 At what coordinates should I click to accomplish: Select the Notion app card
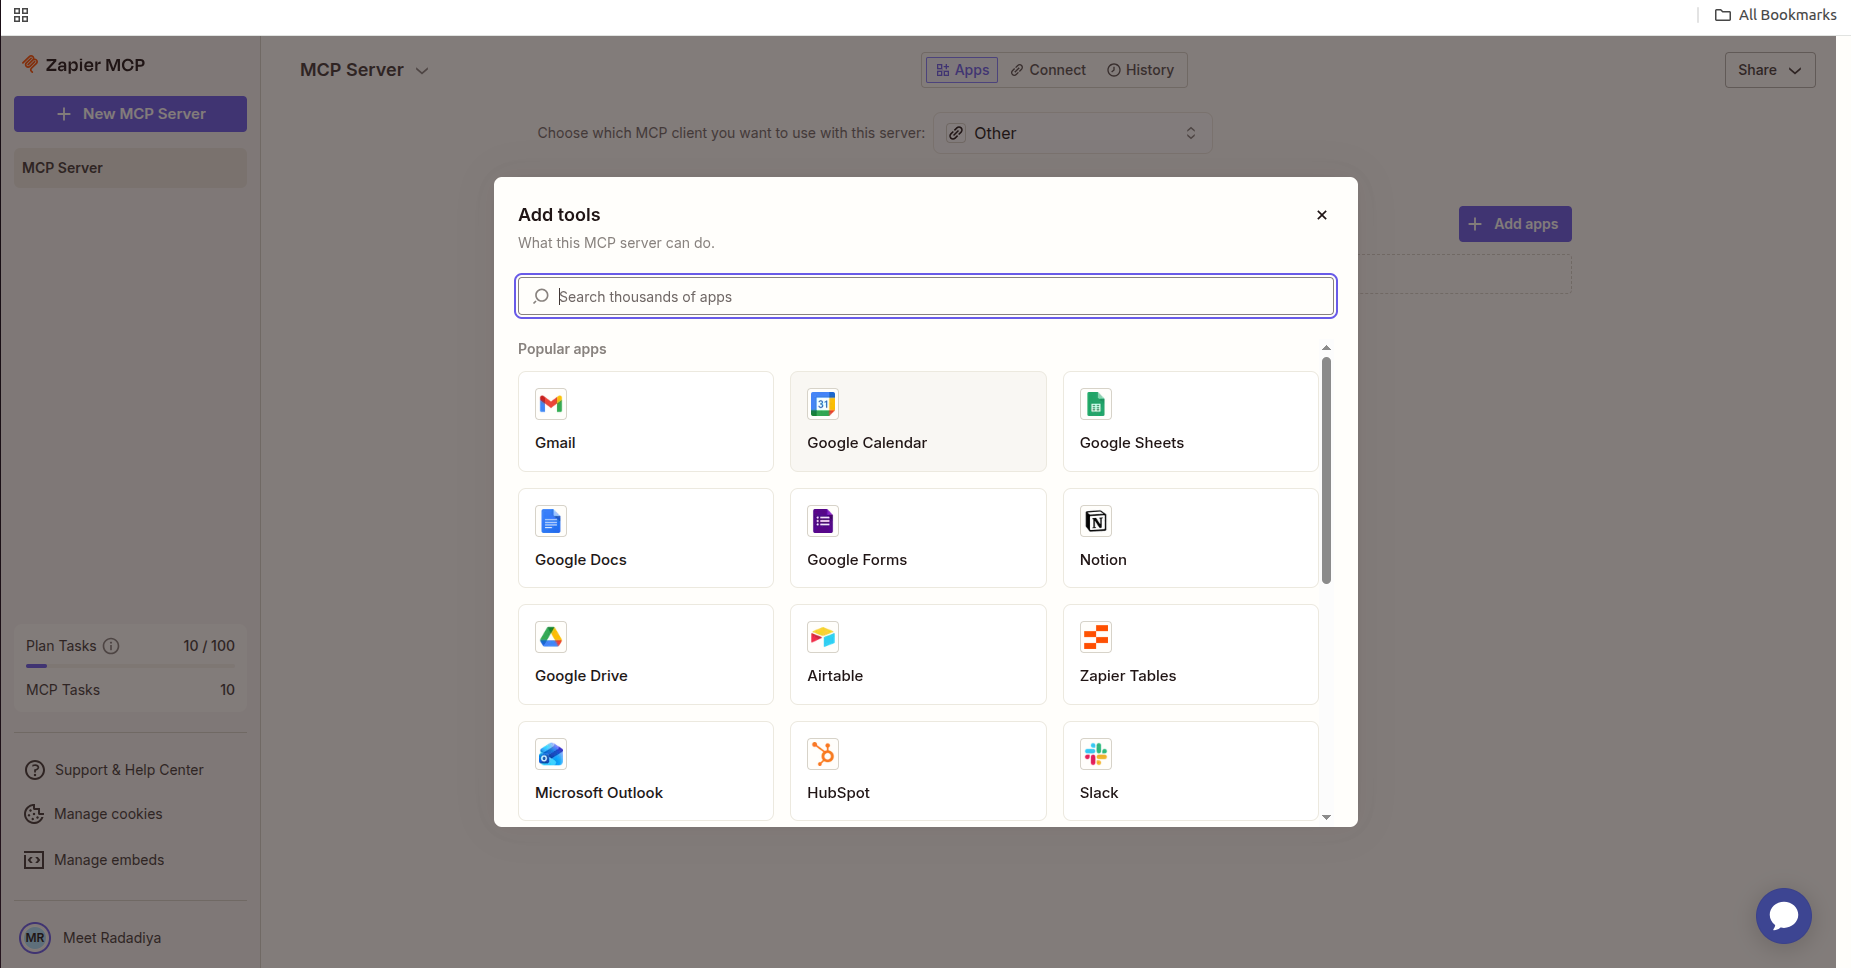pos(1191,538)
